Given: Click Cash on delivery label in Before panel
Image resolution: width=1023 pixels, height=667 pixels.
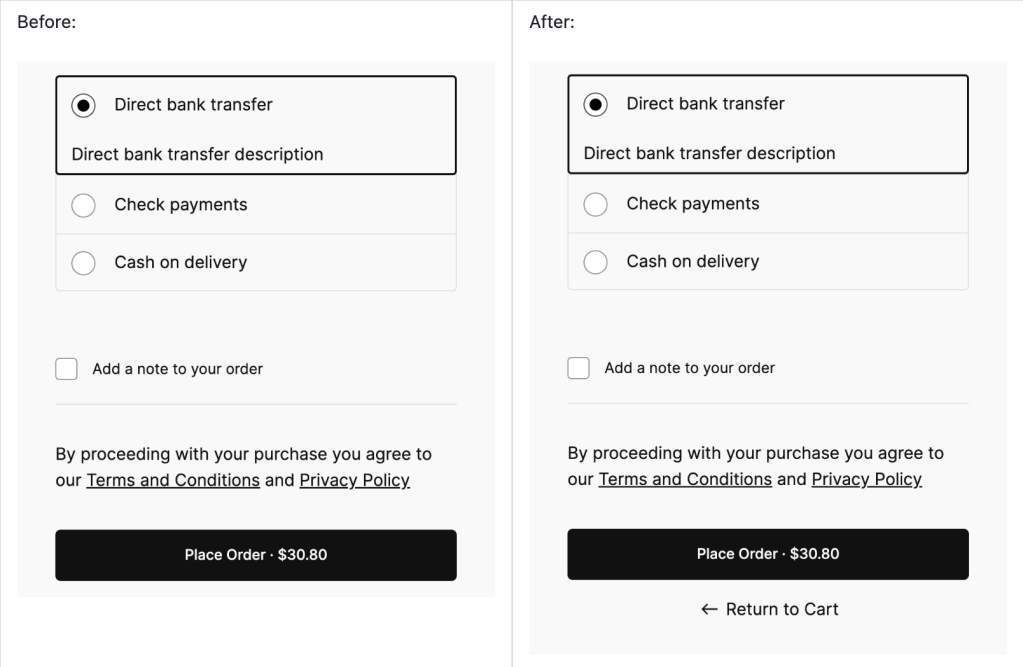Looking at the screenshot, I should (x=180, y=263).
